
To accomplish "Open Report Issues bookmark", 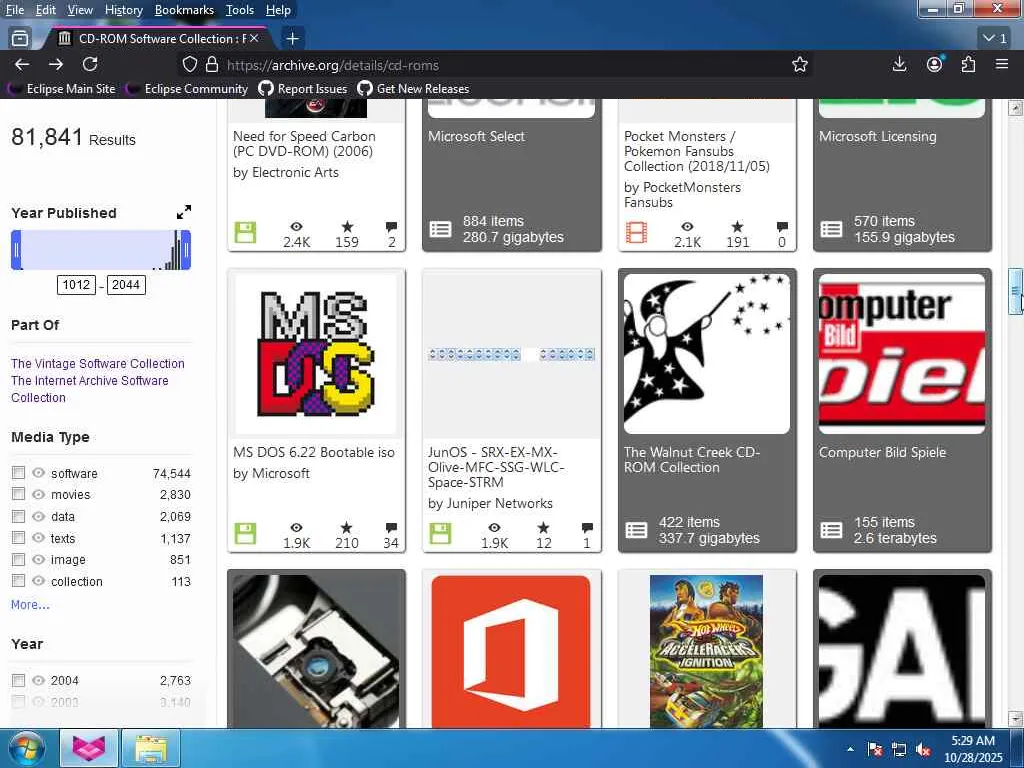I will [303, 89].
